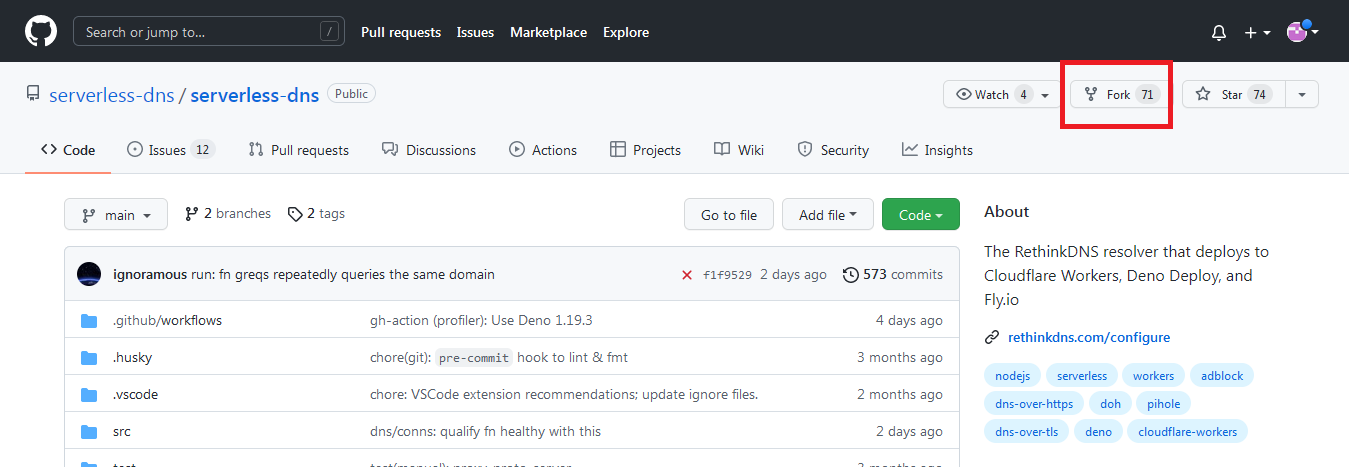Open Explore in top nav
Viewport: 1349px width, 467px height.
626,32
